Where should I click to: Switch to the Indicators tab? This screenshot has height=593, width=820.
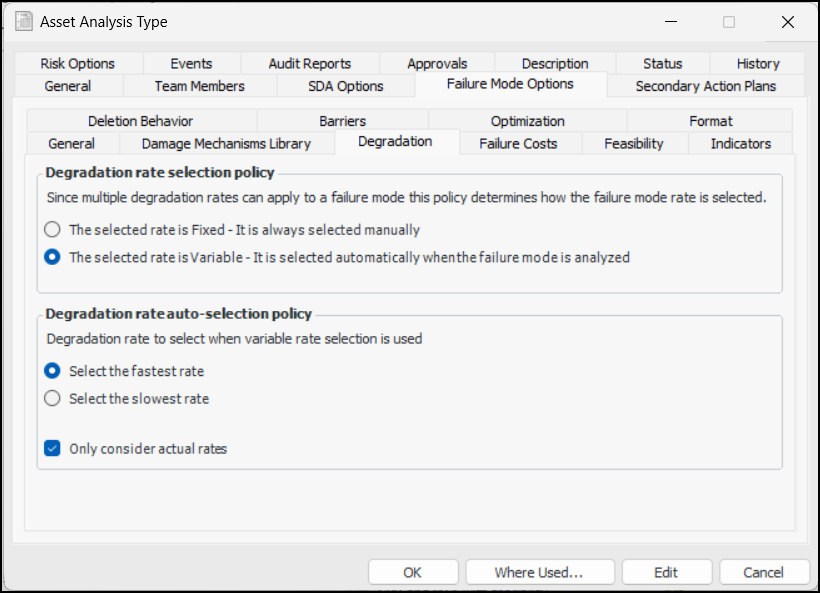(x=740, y=143)
